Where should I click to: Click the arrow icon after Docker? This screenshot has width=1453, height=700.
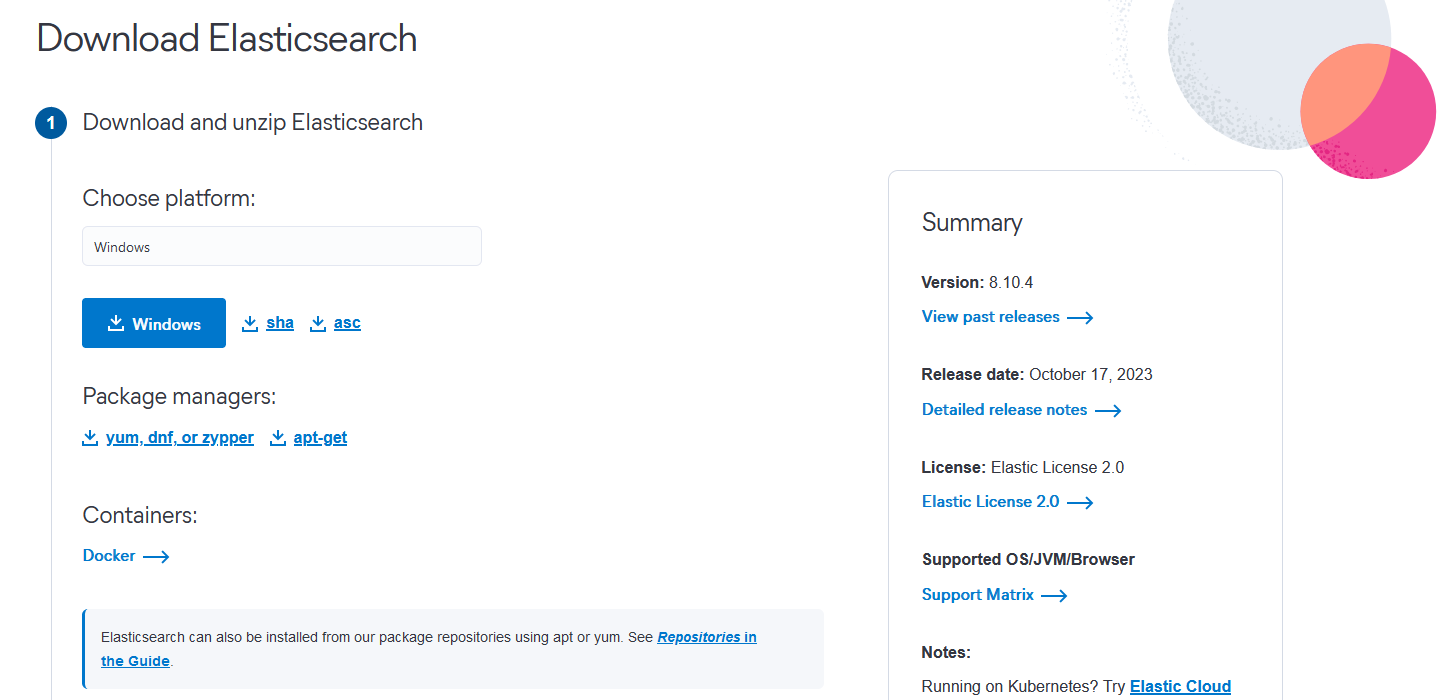pyautogui.click(x=156, y=556)
